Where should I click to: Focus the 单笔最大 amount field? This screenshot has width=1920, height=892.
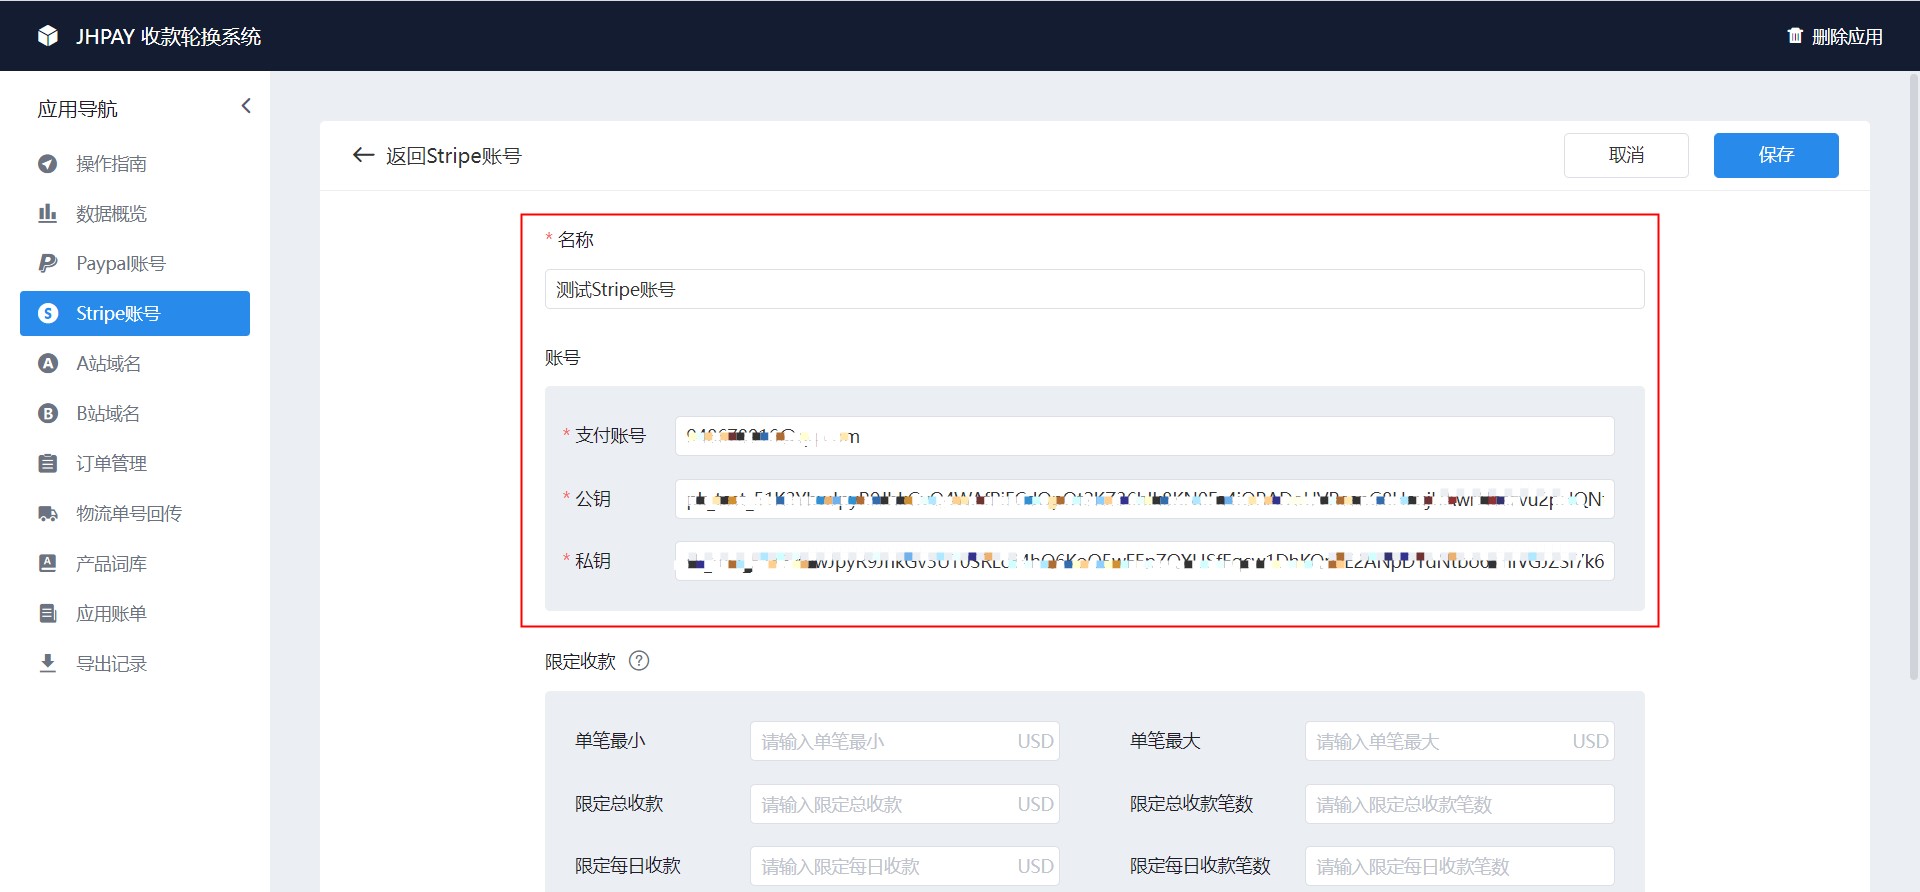1459,741
